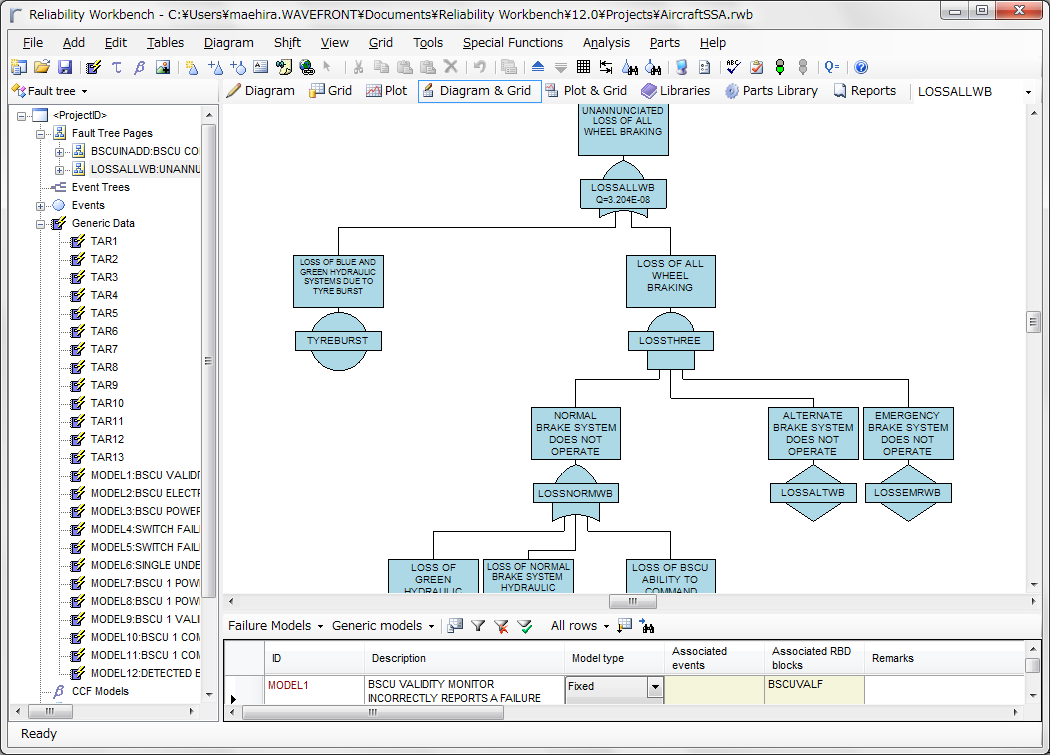Click the remove filter icon with red X
This screenshot has height=755, width=1050.
point(501,626)
